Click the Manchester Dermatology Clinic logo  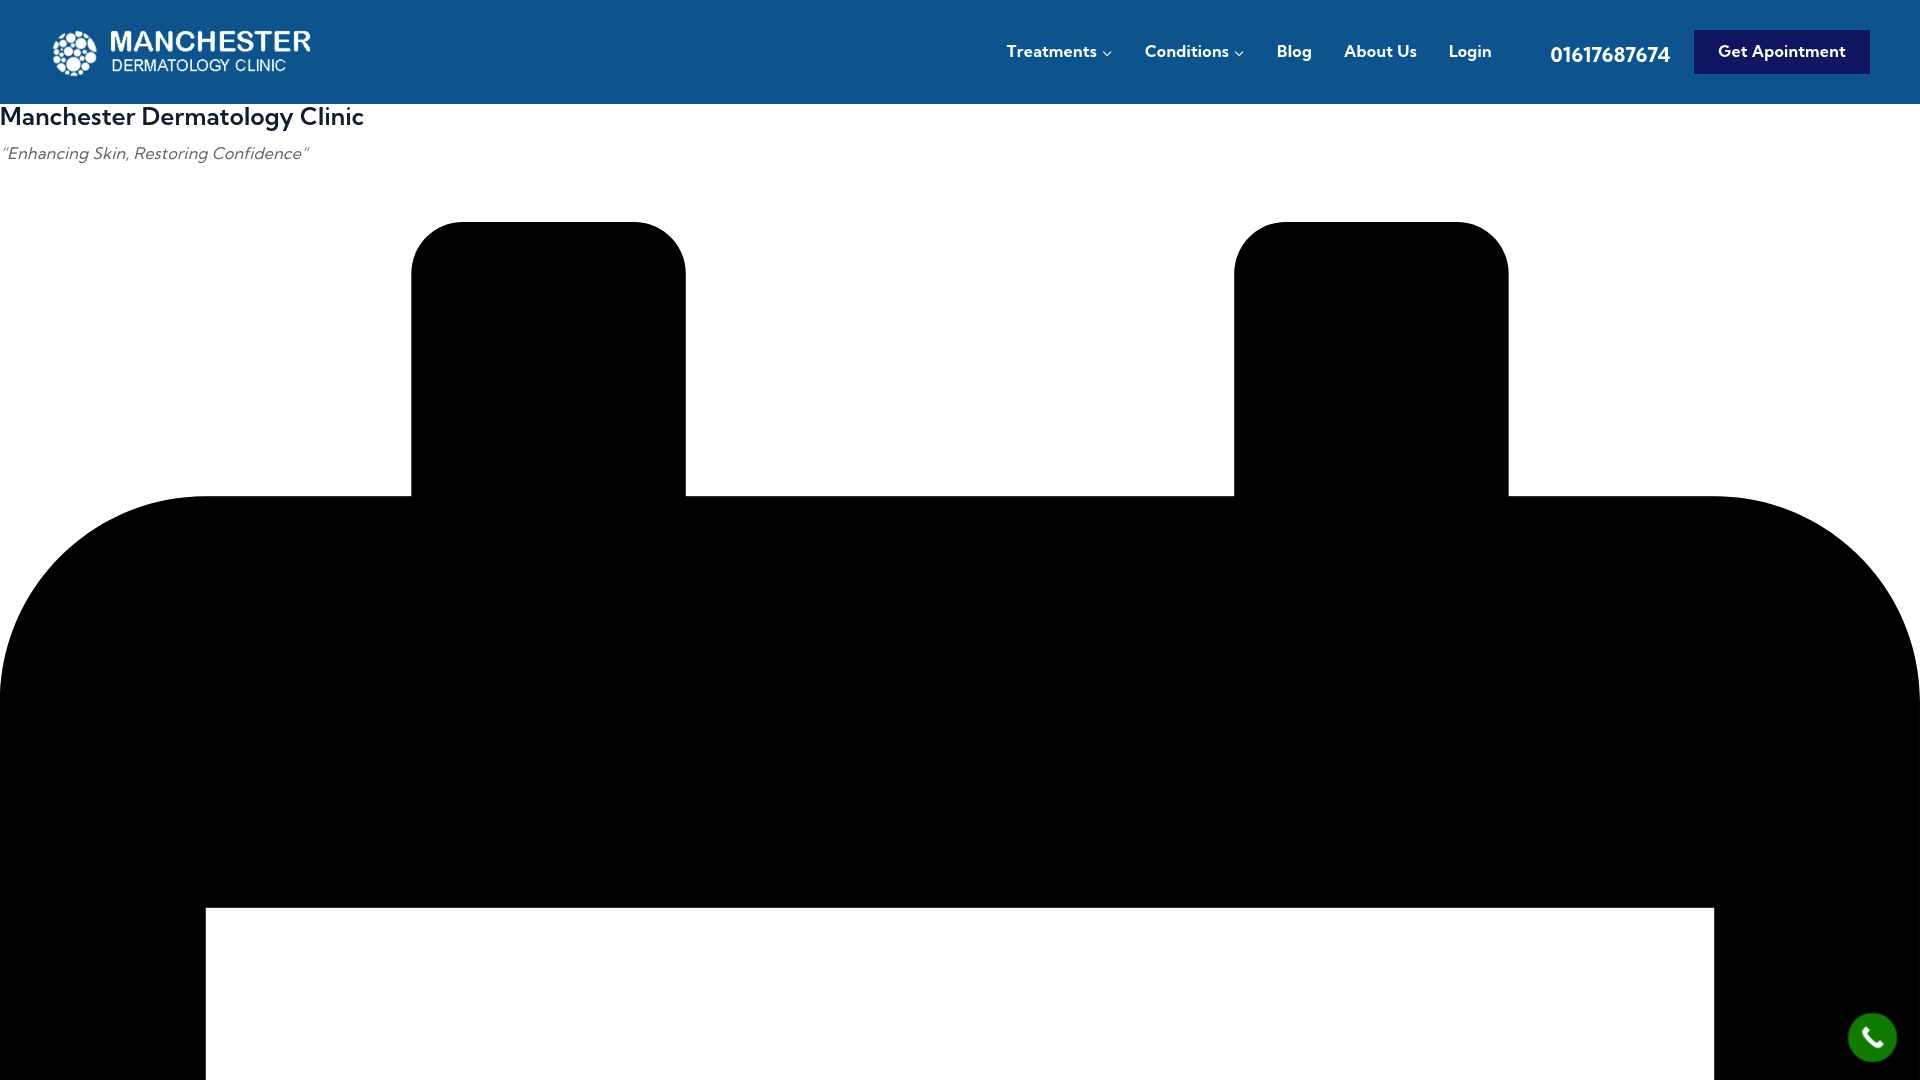click(x=181, y=52)
